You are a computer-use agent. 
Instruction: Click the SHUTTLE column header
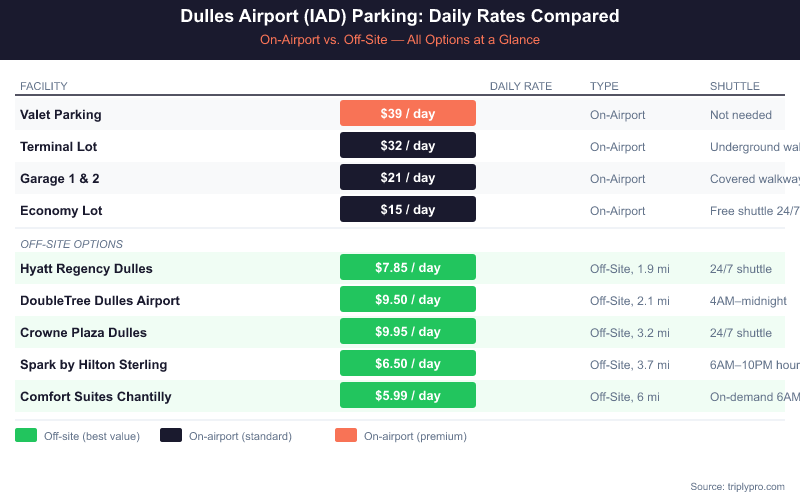coord(735,86)
